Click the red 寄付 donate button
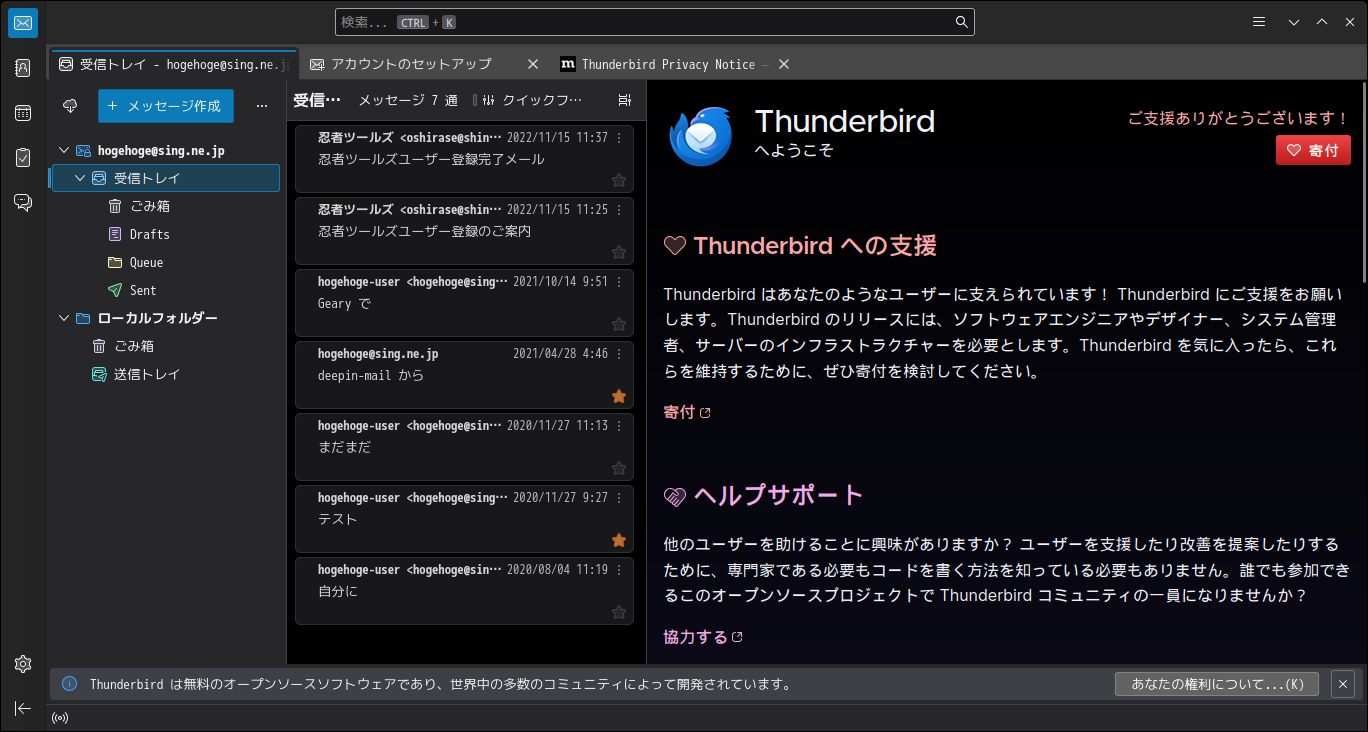Screen dimensions: 1368x732 (x=1313, y=150)
